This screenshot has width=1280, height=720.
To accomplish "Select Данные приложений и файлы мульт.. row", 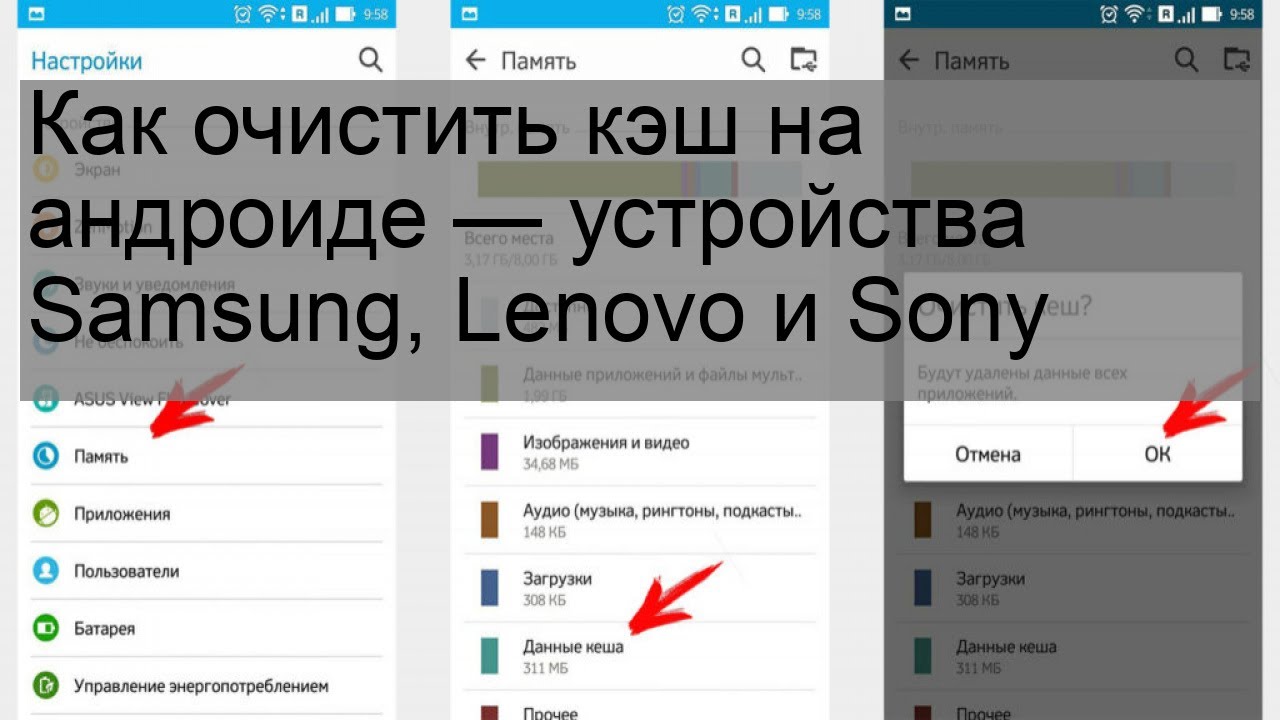I will 639,384.
